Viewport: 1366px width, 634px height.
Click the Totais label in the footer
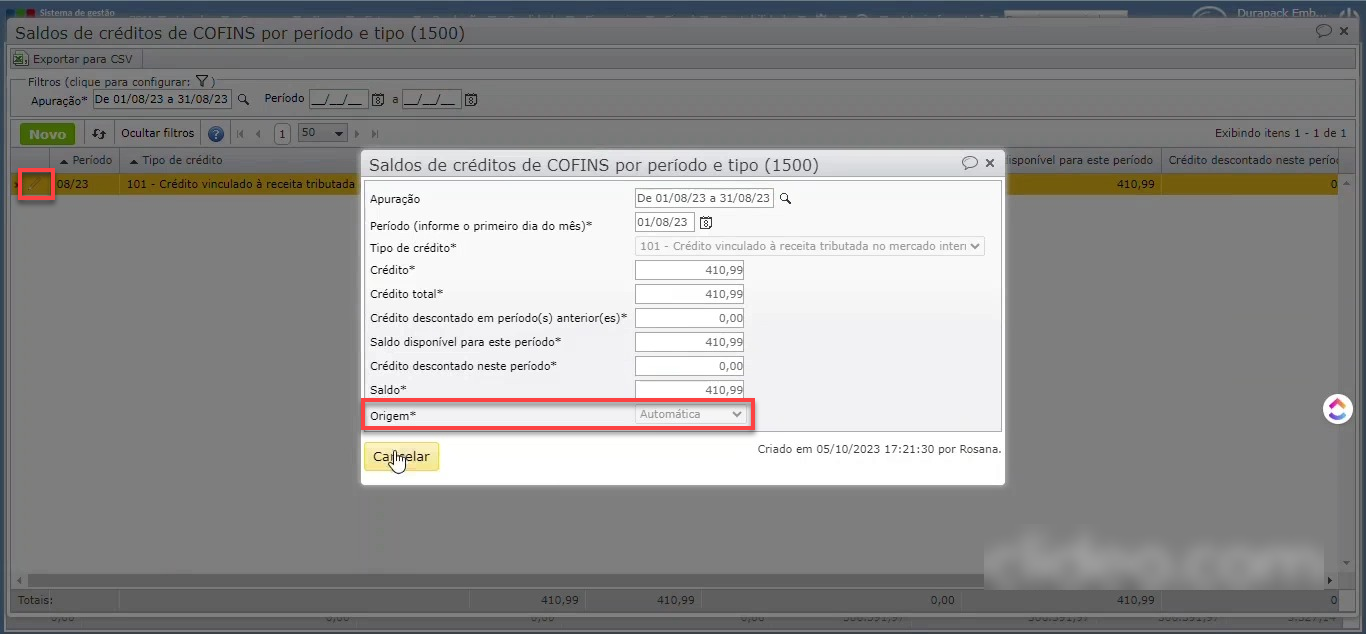point(33,601)
